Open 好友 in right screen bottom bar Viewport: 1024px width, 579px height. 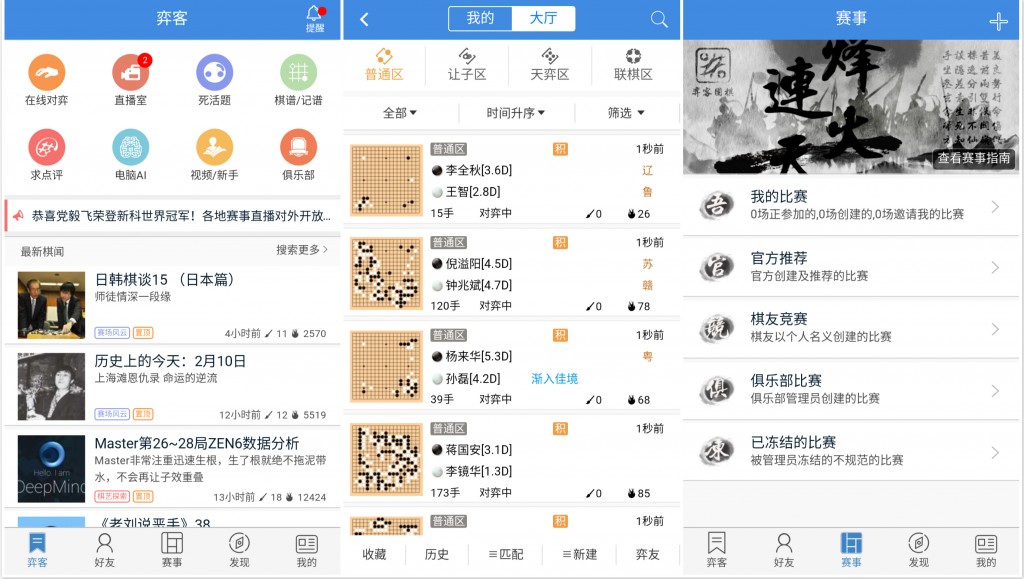(784, 550)
